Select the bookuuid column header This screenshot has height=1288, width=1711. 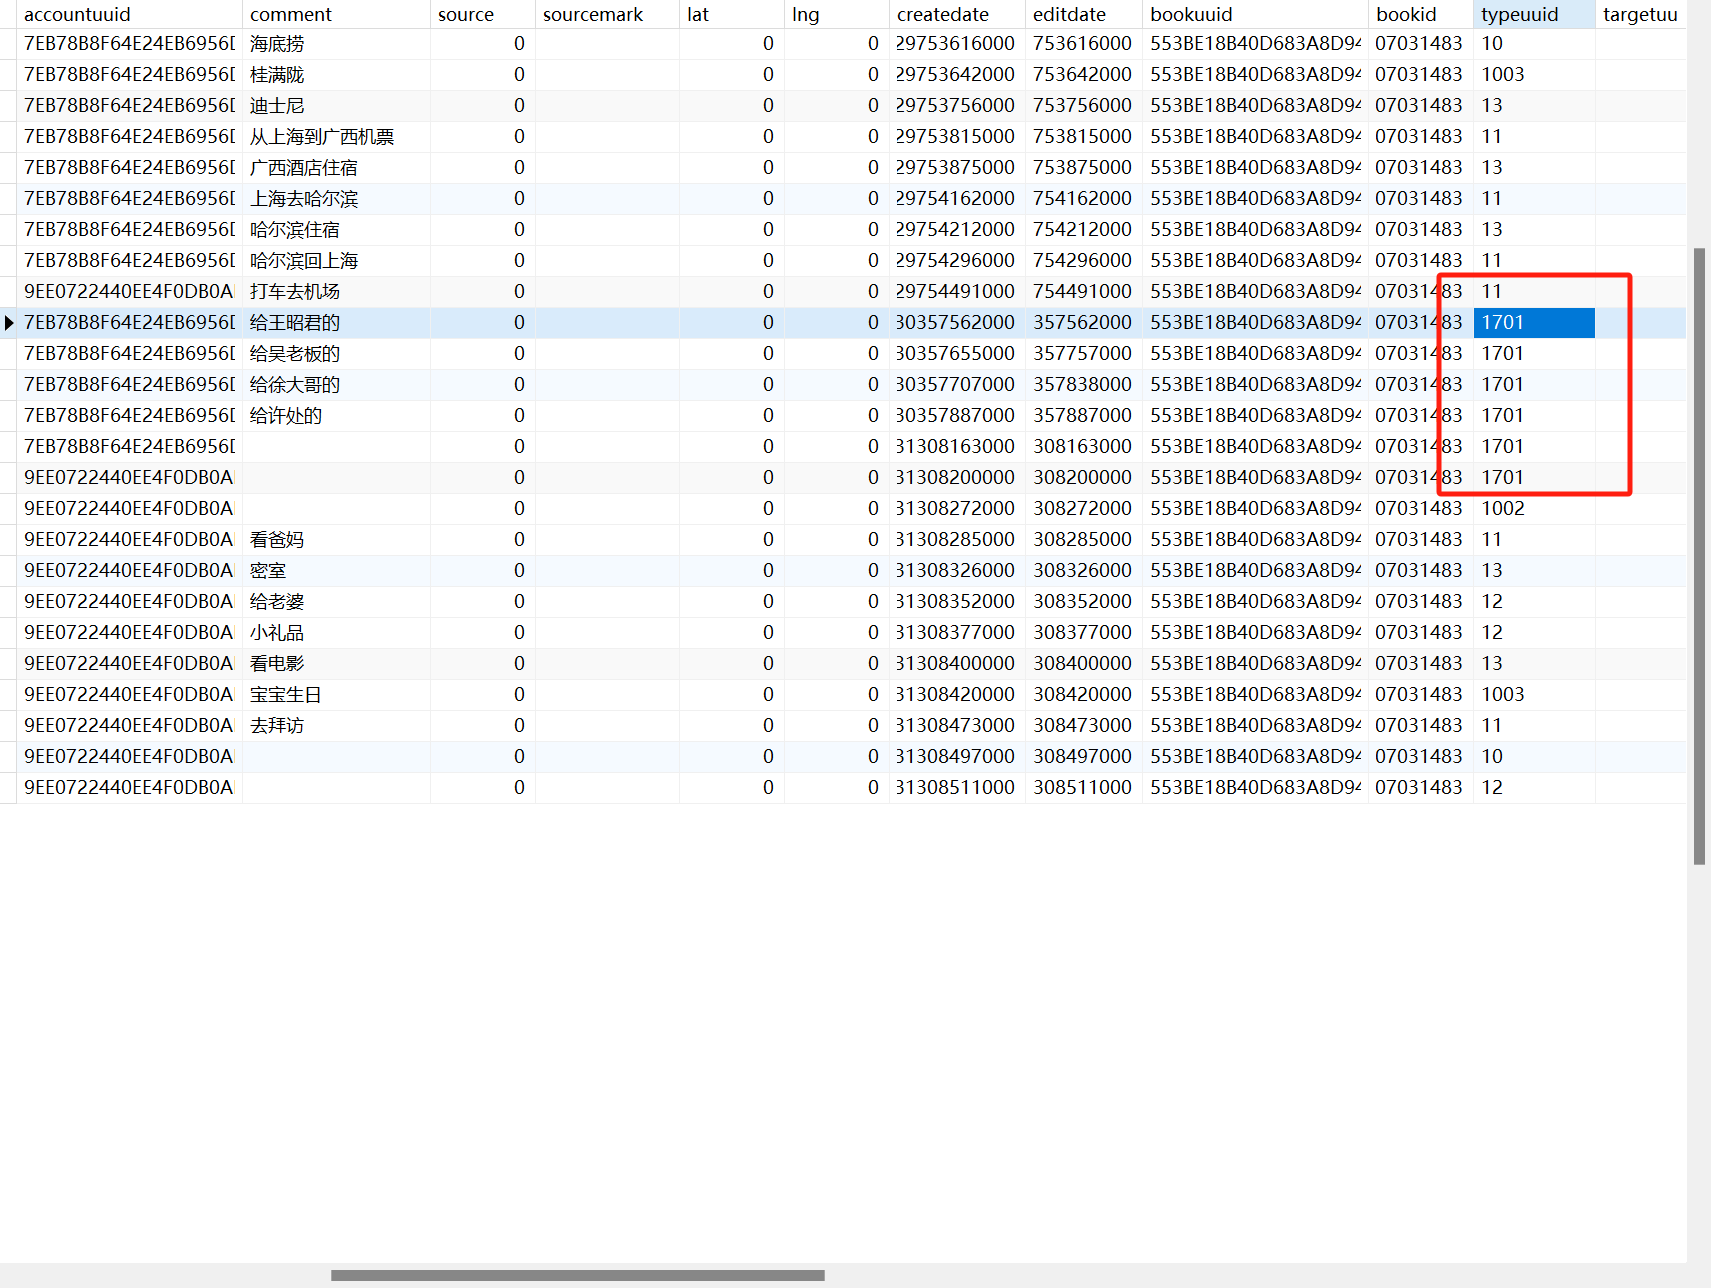click(x=1191, y=14)
